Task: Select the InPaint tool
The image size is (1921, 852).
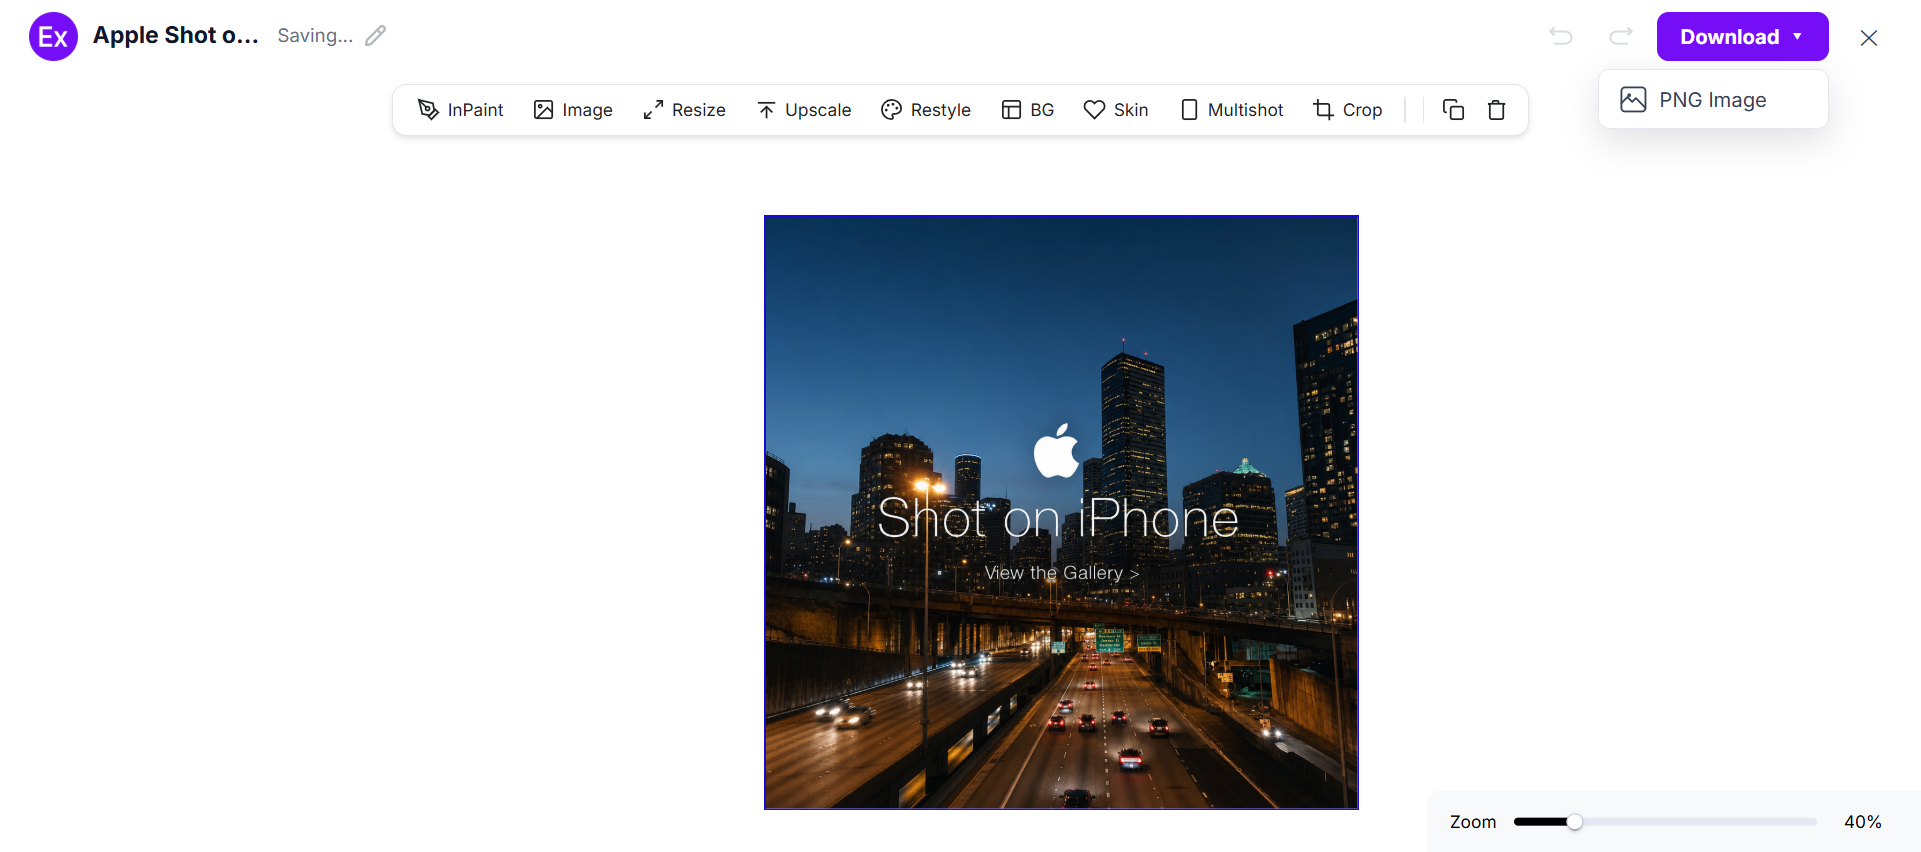Action: tap(460, 110)
